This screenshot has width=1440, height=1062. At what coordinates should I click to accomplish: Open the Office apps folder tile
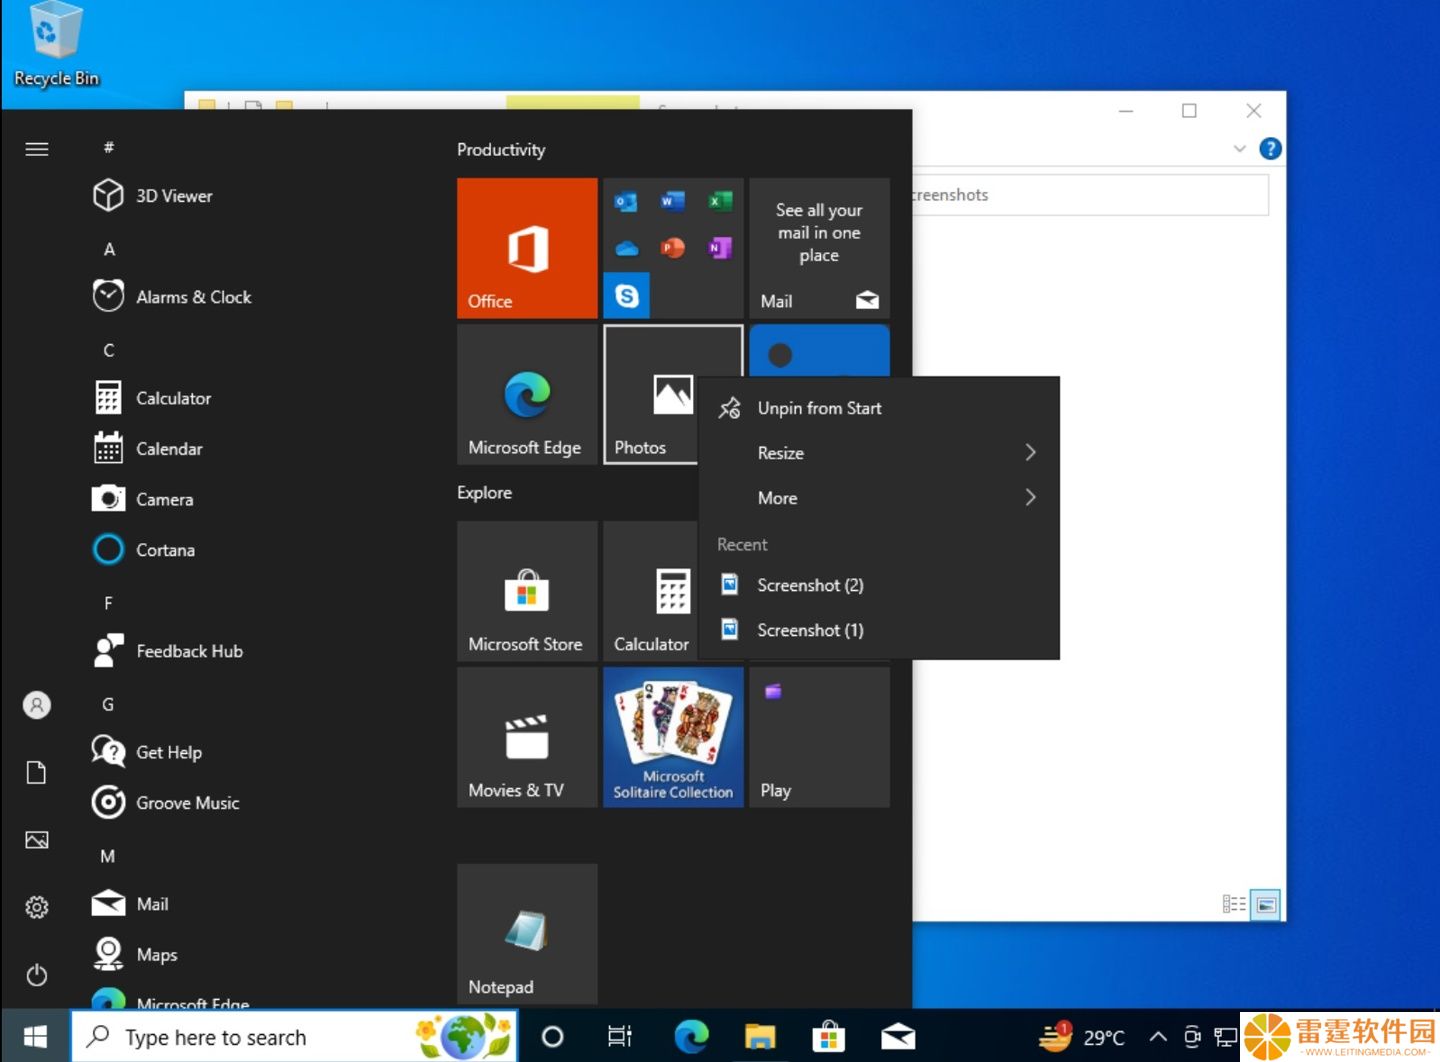pyautogui.click(x=673, y=248)
